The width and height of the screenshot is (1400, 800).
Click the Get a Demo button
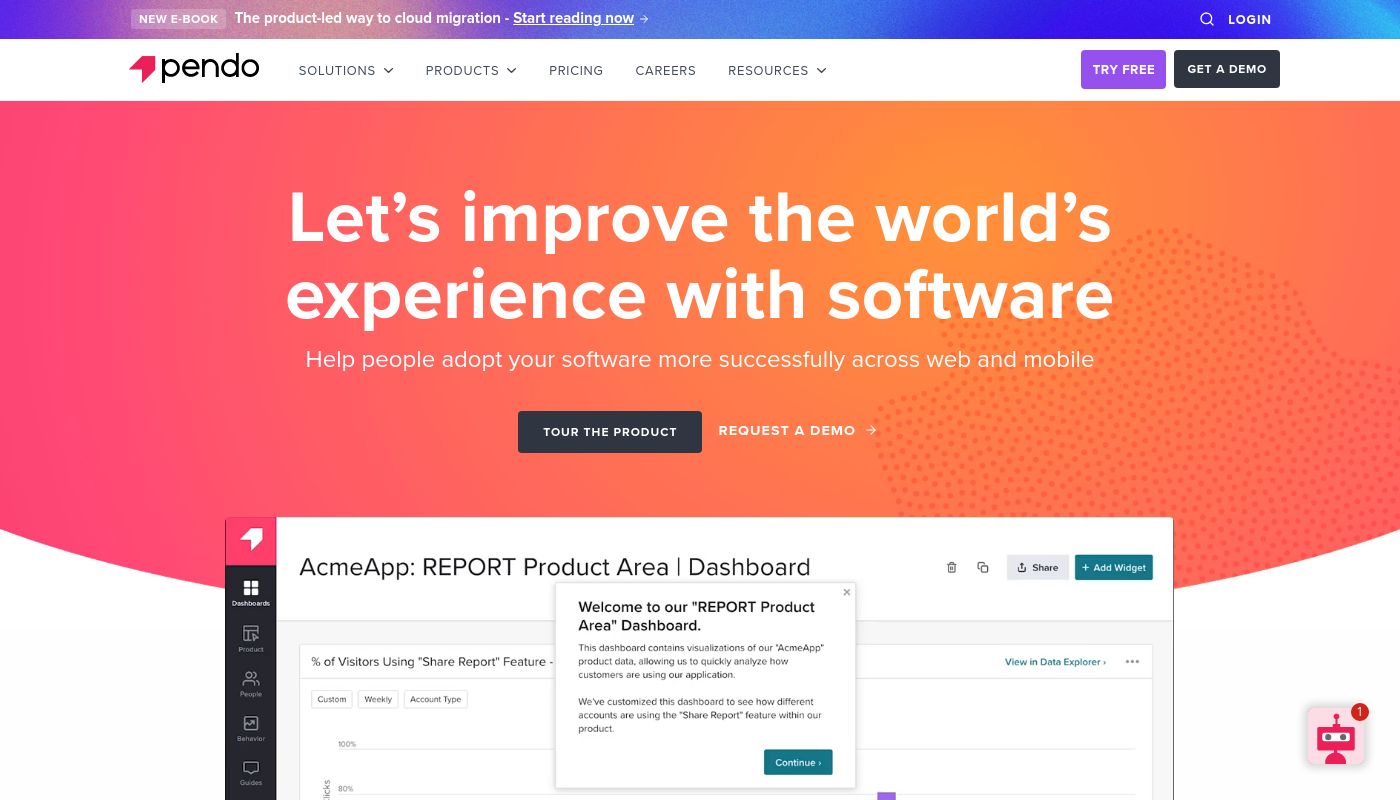(1227, 69)
